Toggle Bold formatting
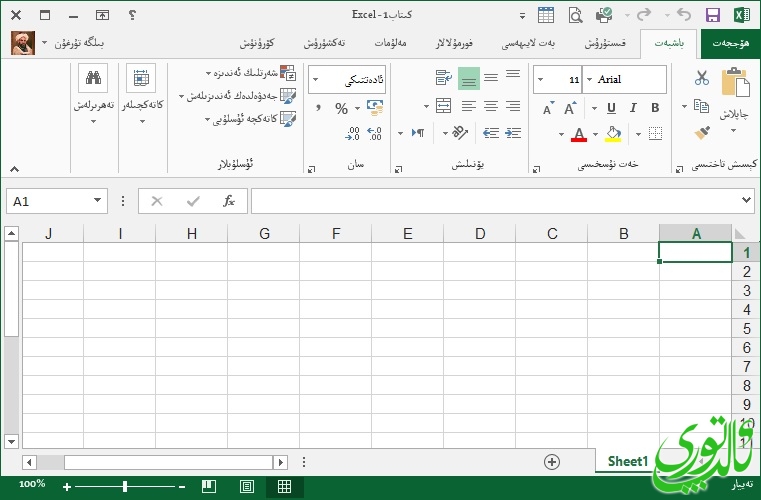The image size is (761, 500). coord(655,108)
